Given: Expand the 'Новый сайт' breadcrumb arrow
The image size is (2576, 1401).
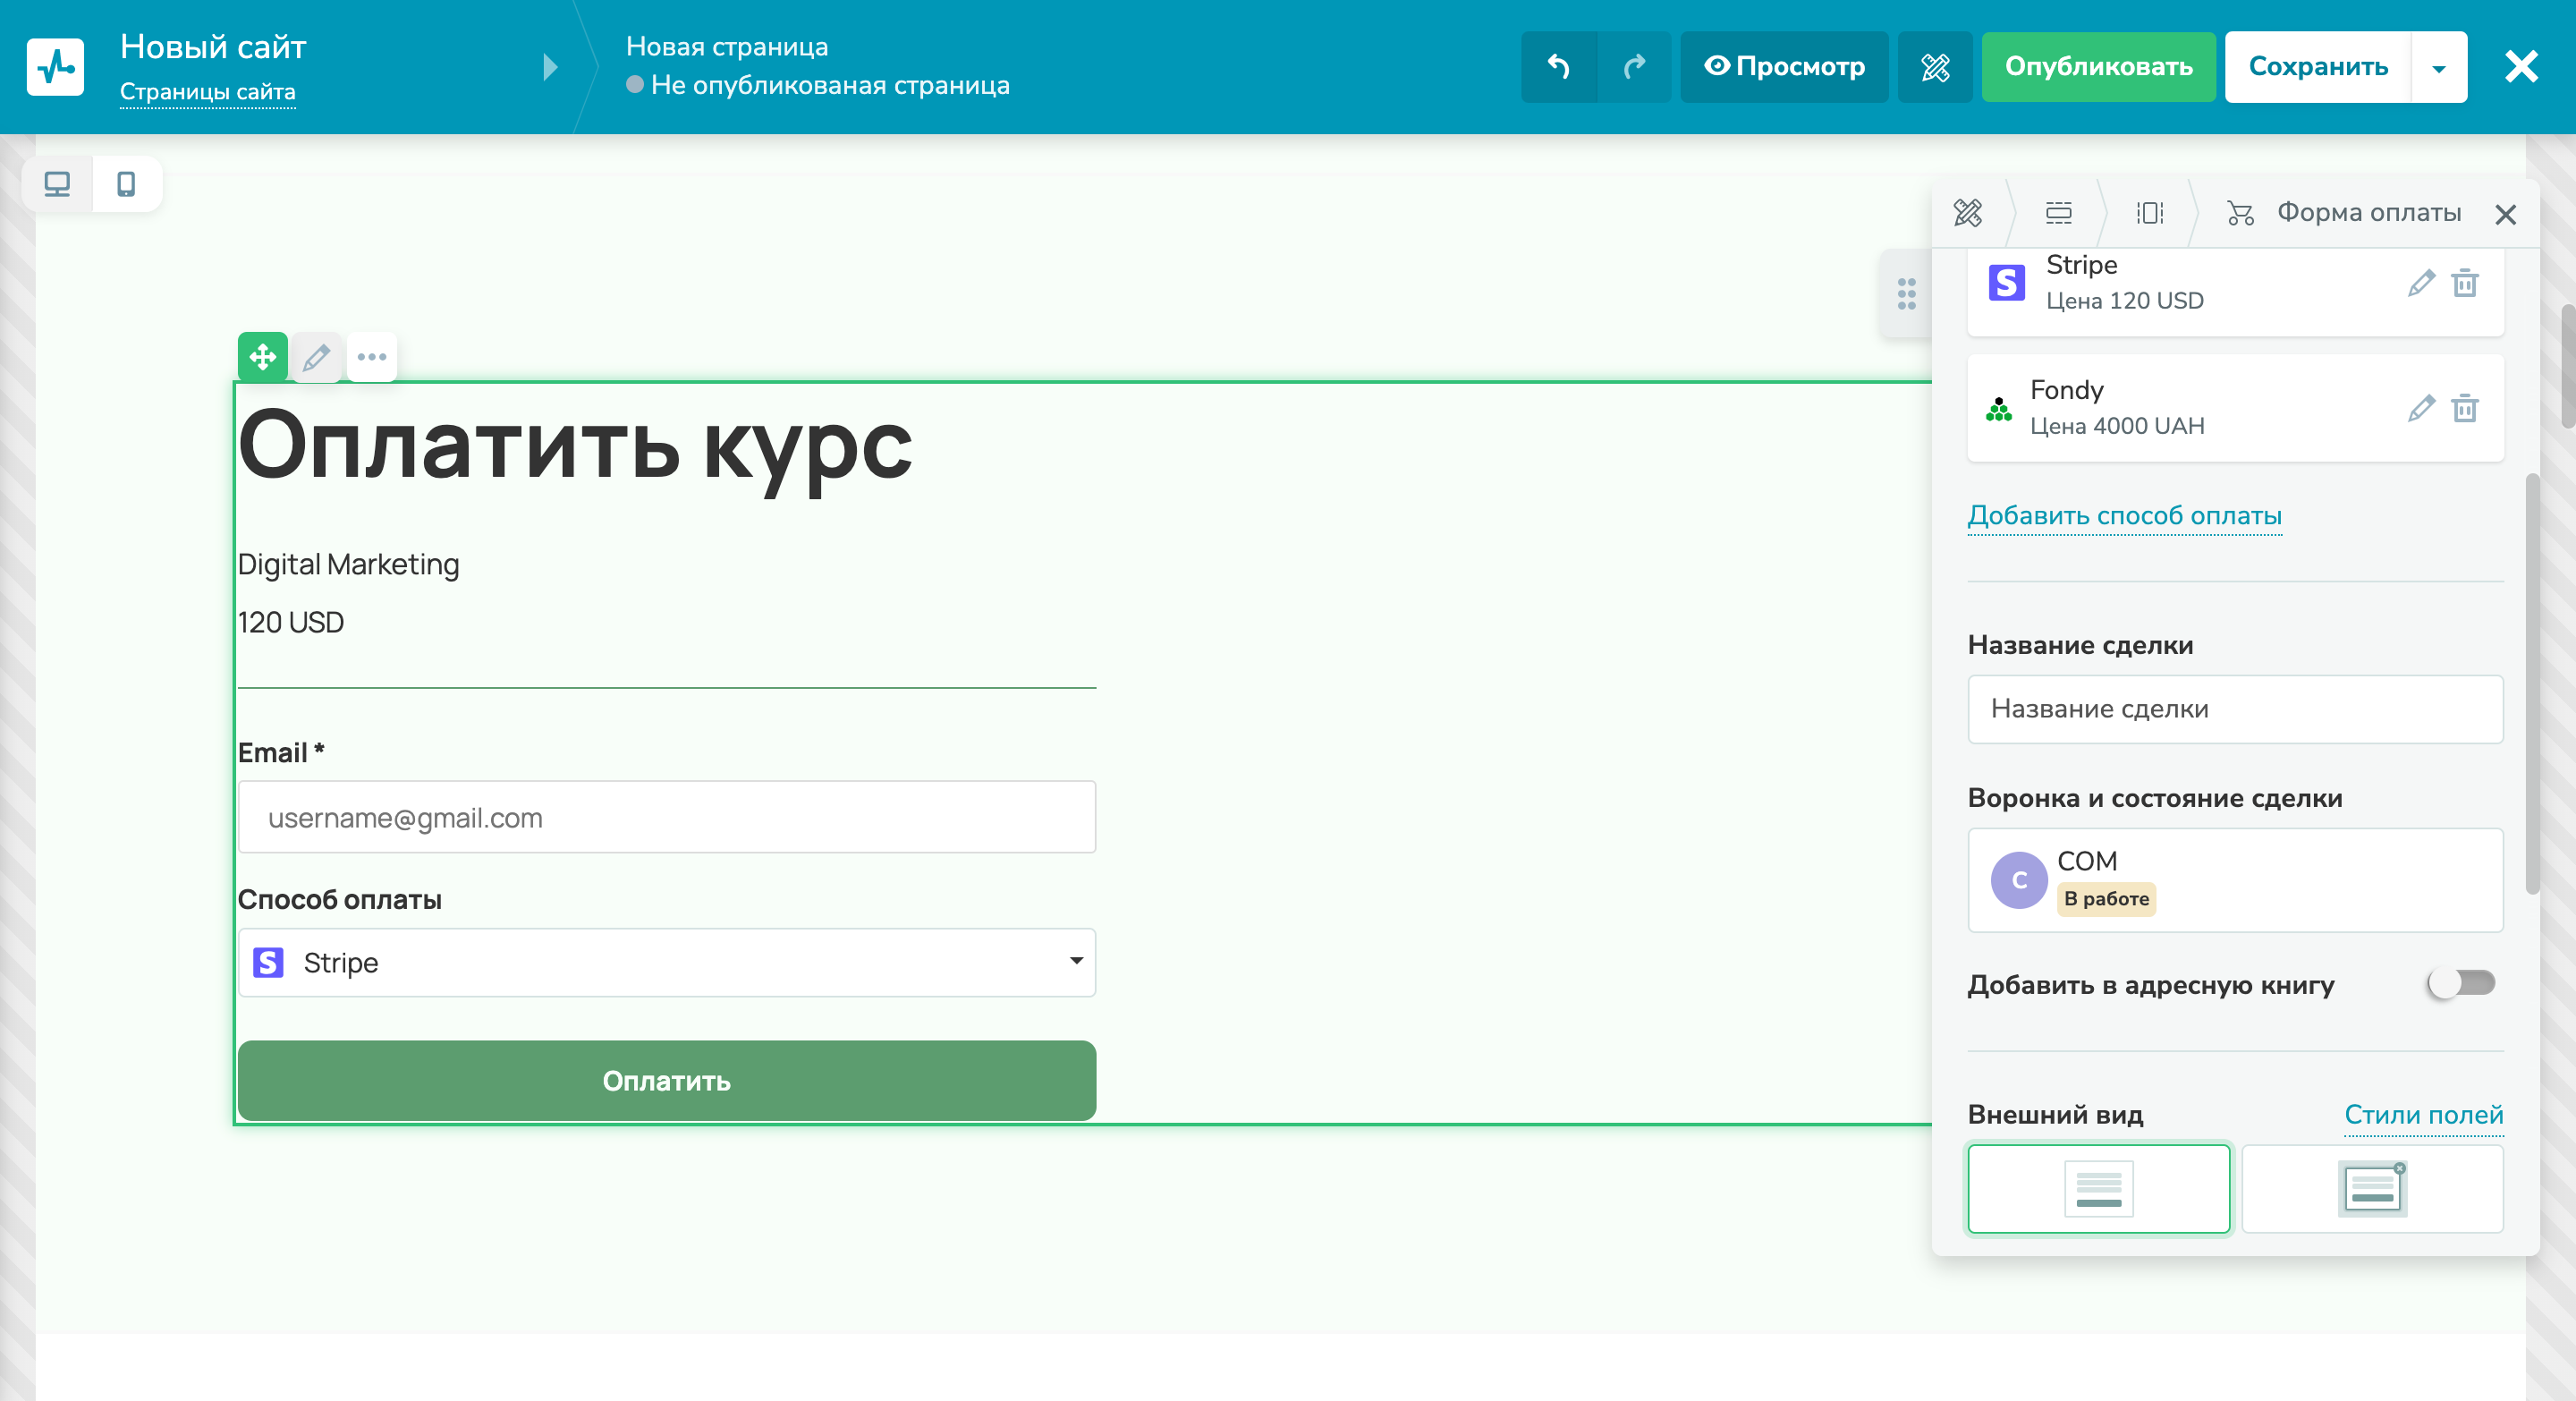Looking at the screenshot, I should (549, 67).
